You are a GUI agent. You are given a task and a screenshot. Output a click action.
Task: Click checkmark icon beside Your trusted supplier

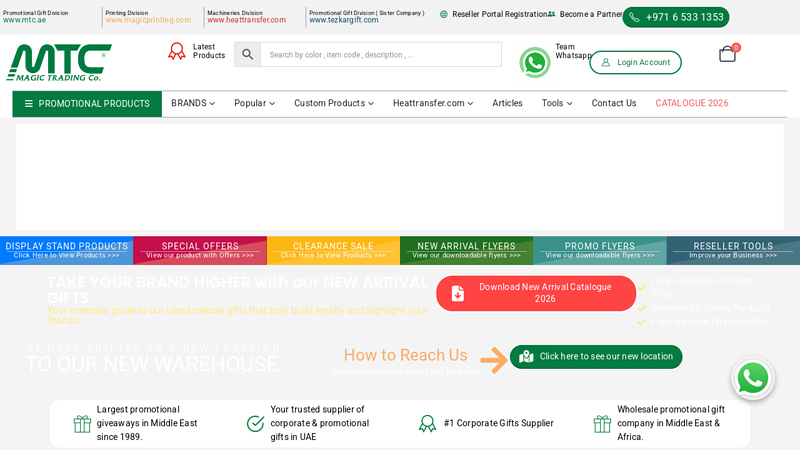click(x=255, y=423)
